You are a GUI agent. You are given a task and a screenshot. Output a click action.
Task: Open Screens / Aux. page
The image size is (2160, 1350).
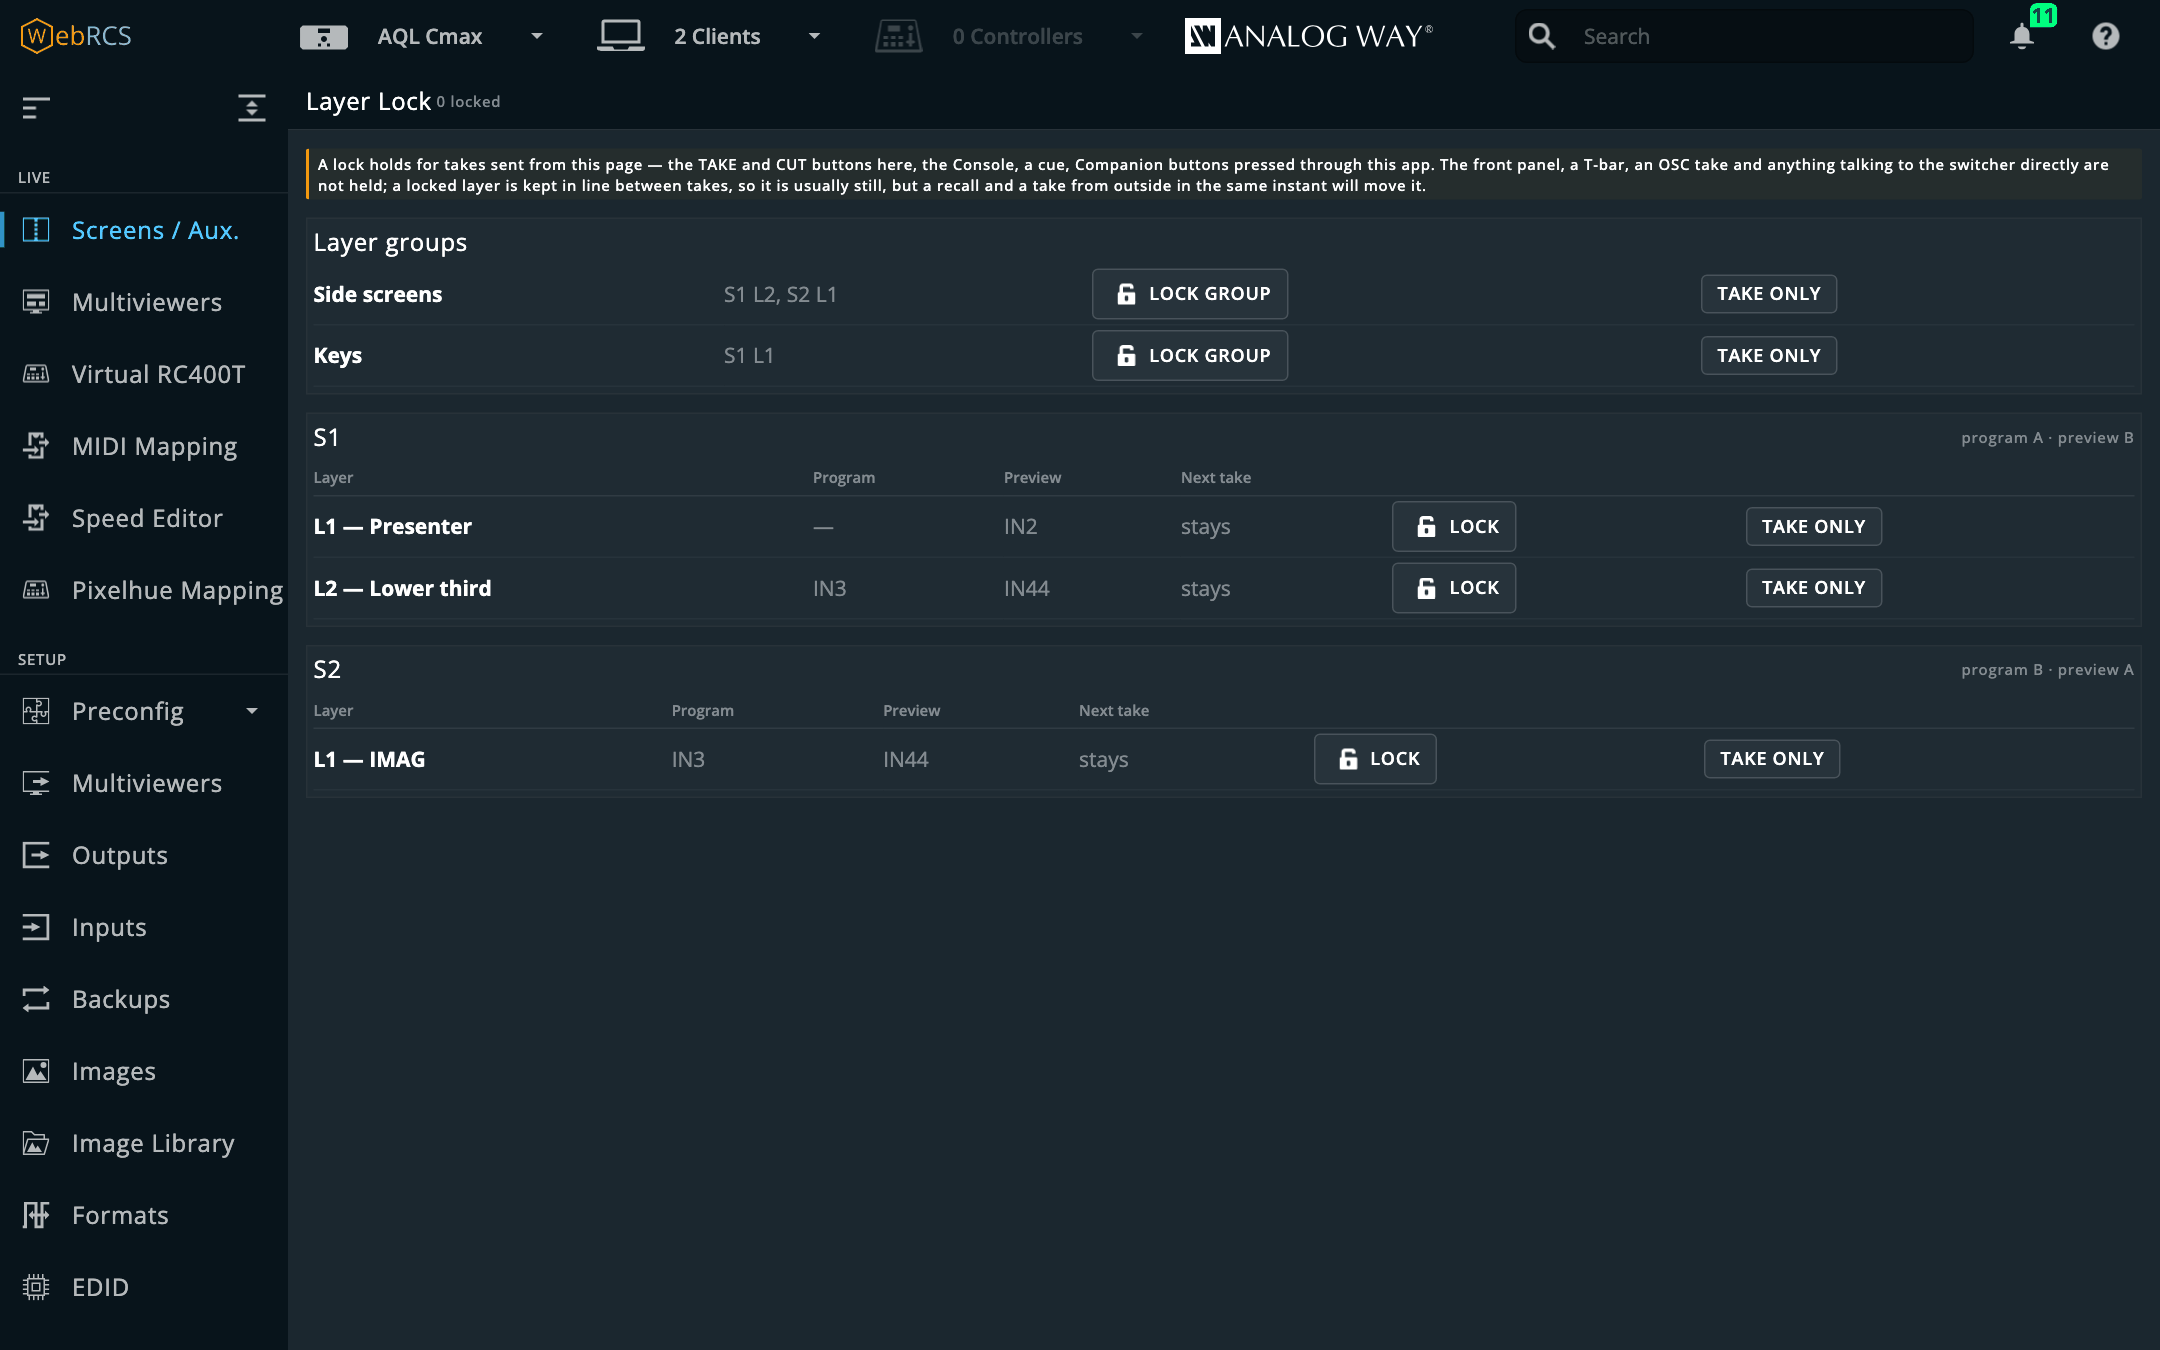(144, 230)
